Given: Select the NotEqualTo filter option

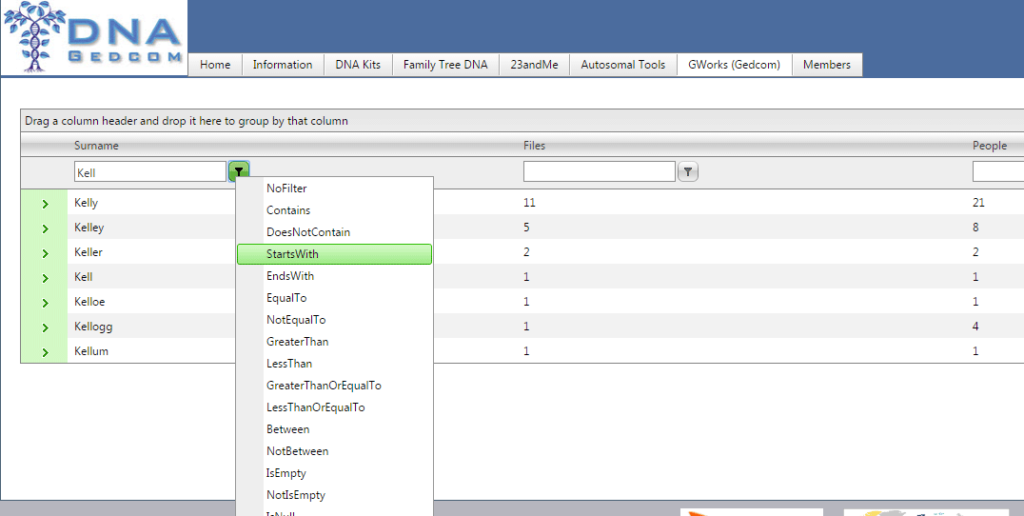Looking at the screenshot, I should pyautogui.click(x=334, y=319).
